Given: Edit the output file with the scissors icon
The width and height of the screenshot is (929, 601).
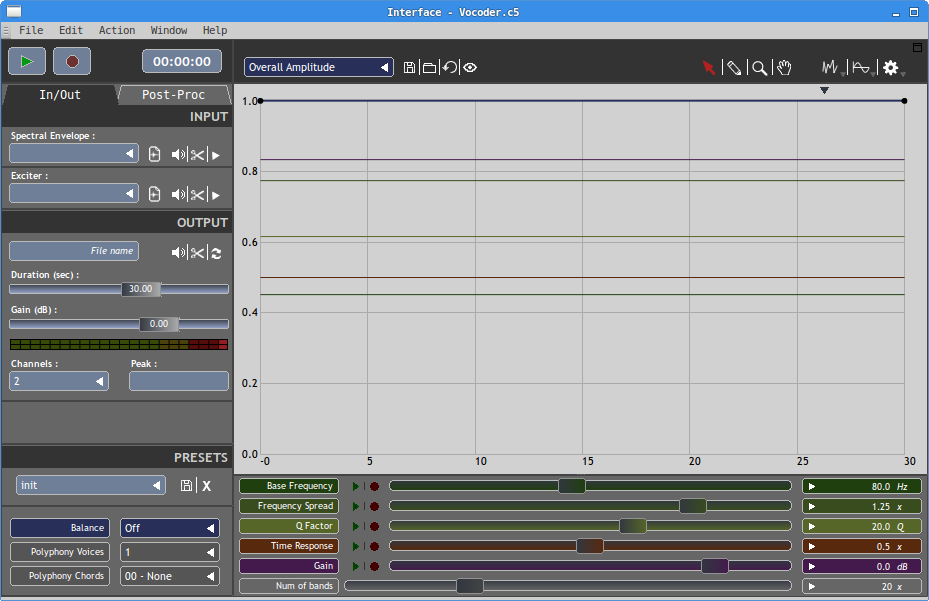Looking at the screenshot, I should pos(197,252).
